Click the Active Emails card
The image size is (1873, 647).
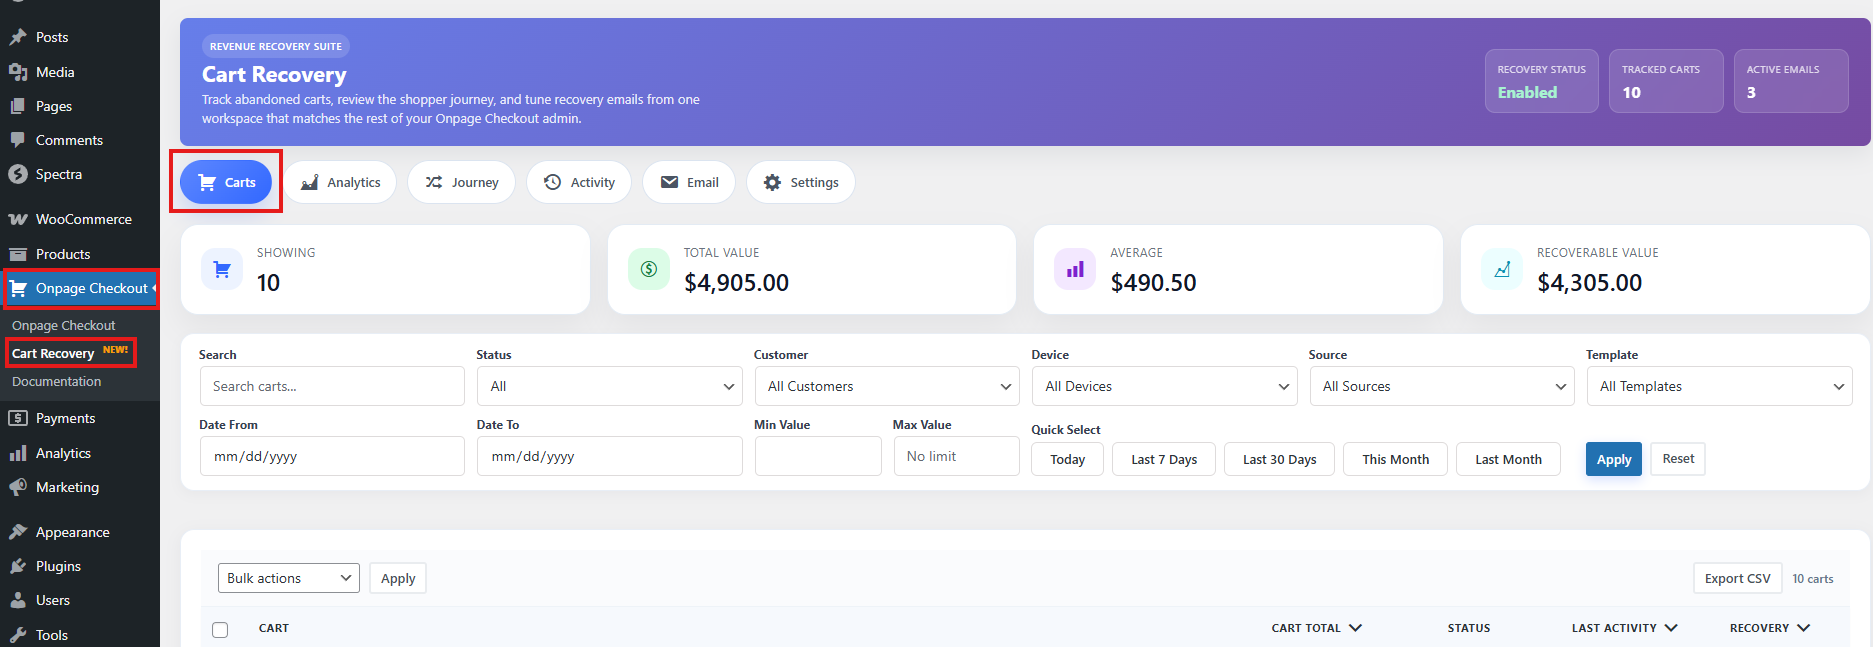pos(1791,81)
